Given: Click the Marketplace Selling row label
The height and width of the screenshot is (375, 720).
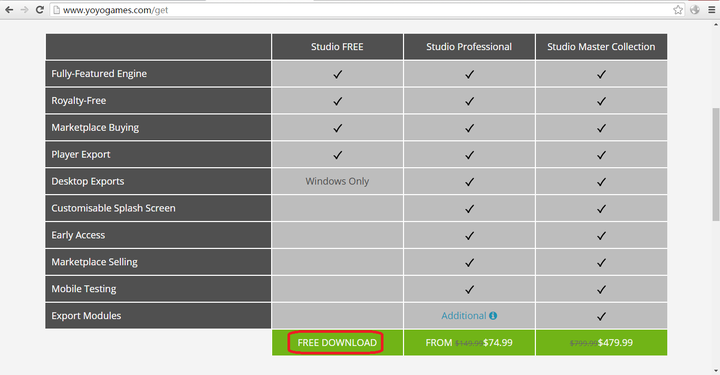Looking at the screenshot, I should [x=95, y=262].
